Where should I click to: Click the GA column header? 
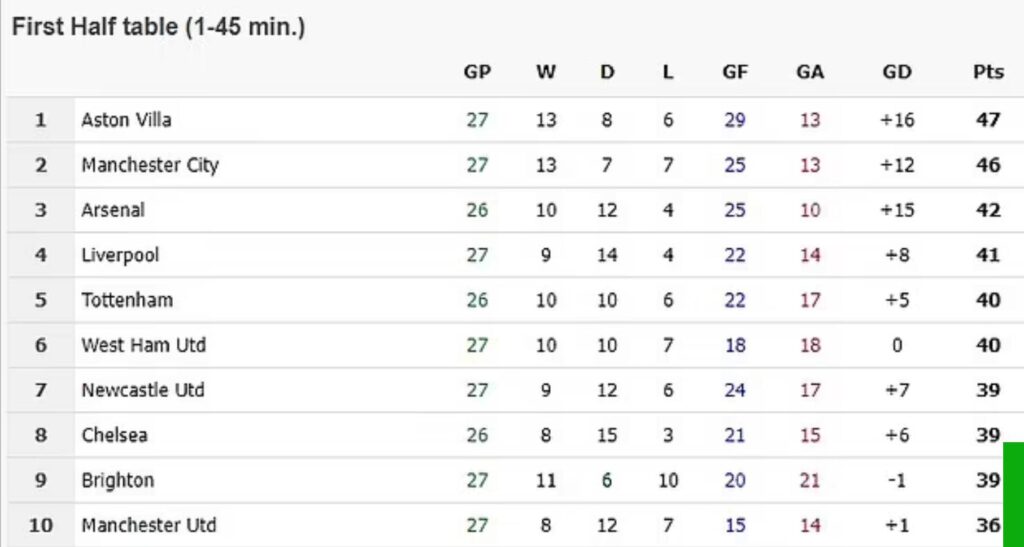[x=810, y=72]
